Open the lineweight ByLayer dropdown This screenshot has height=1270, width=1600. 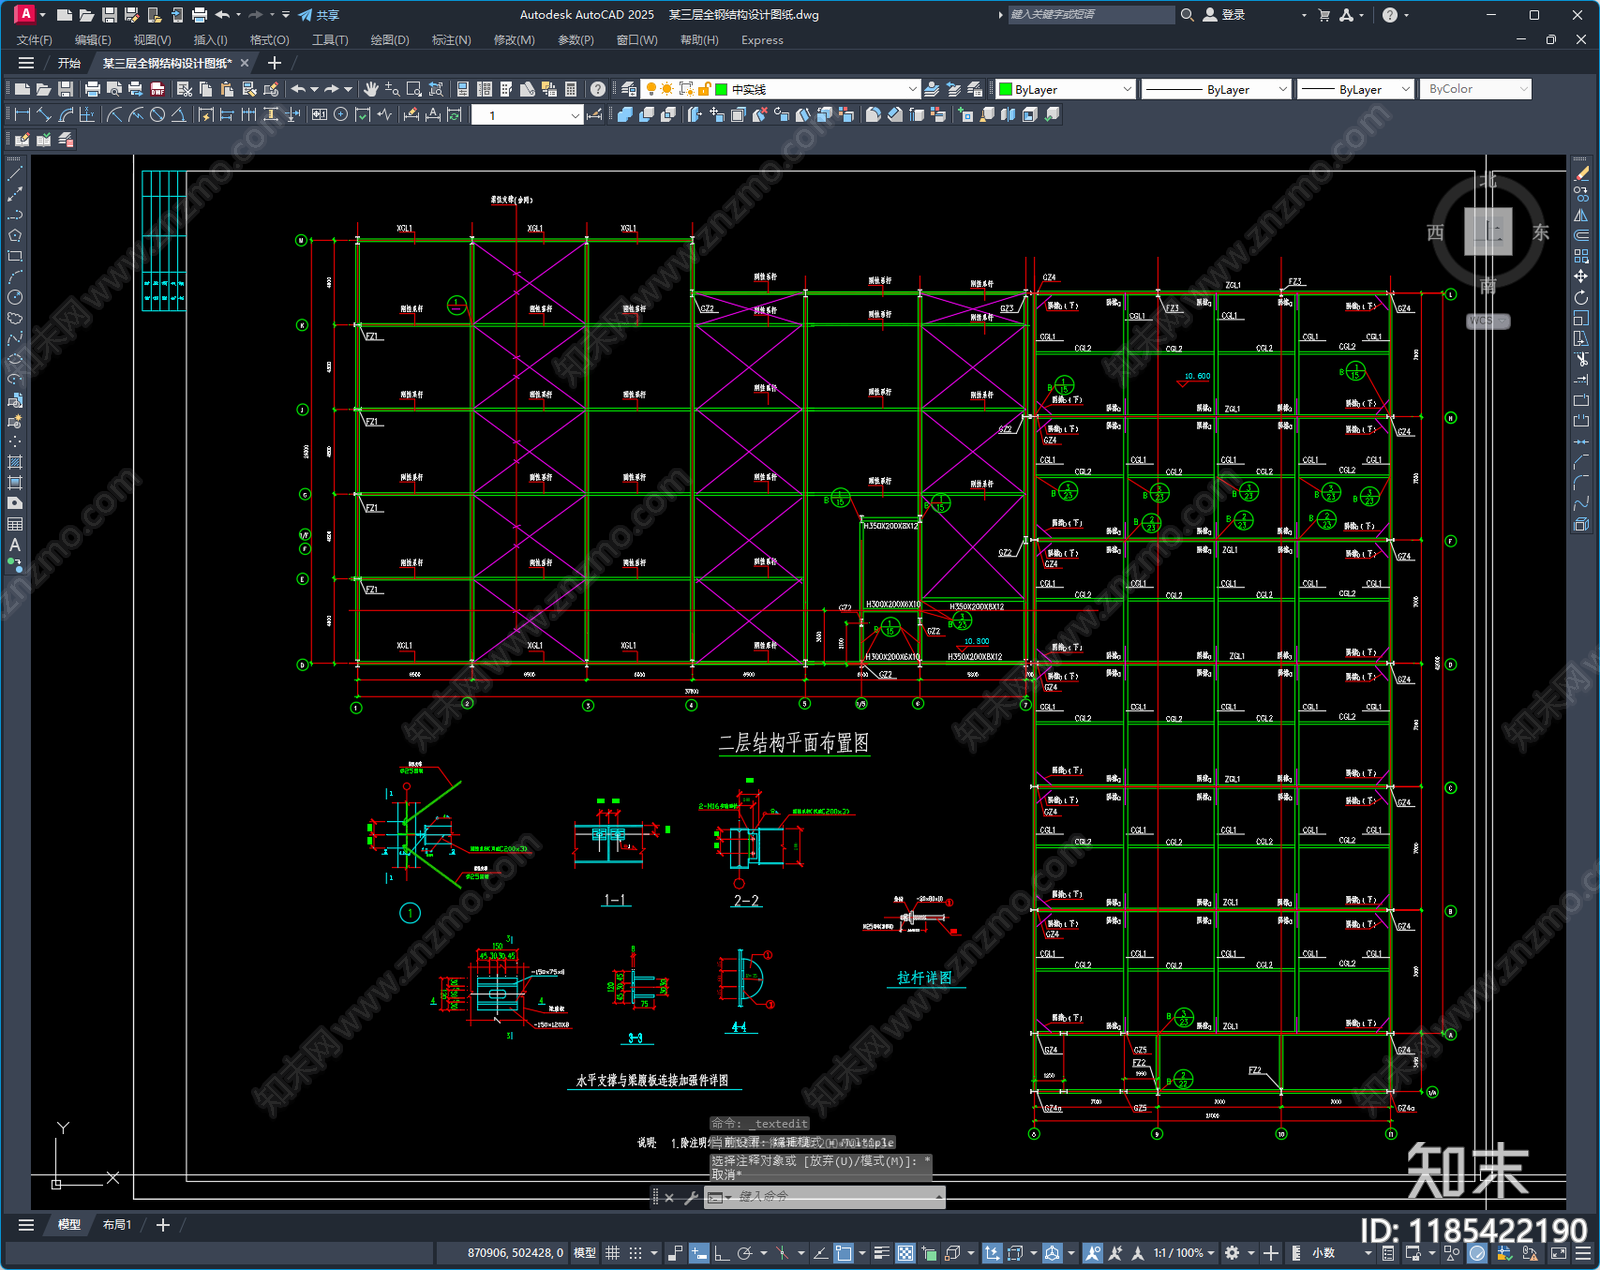point(1355,89)
